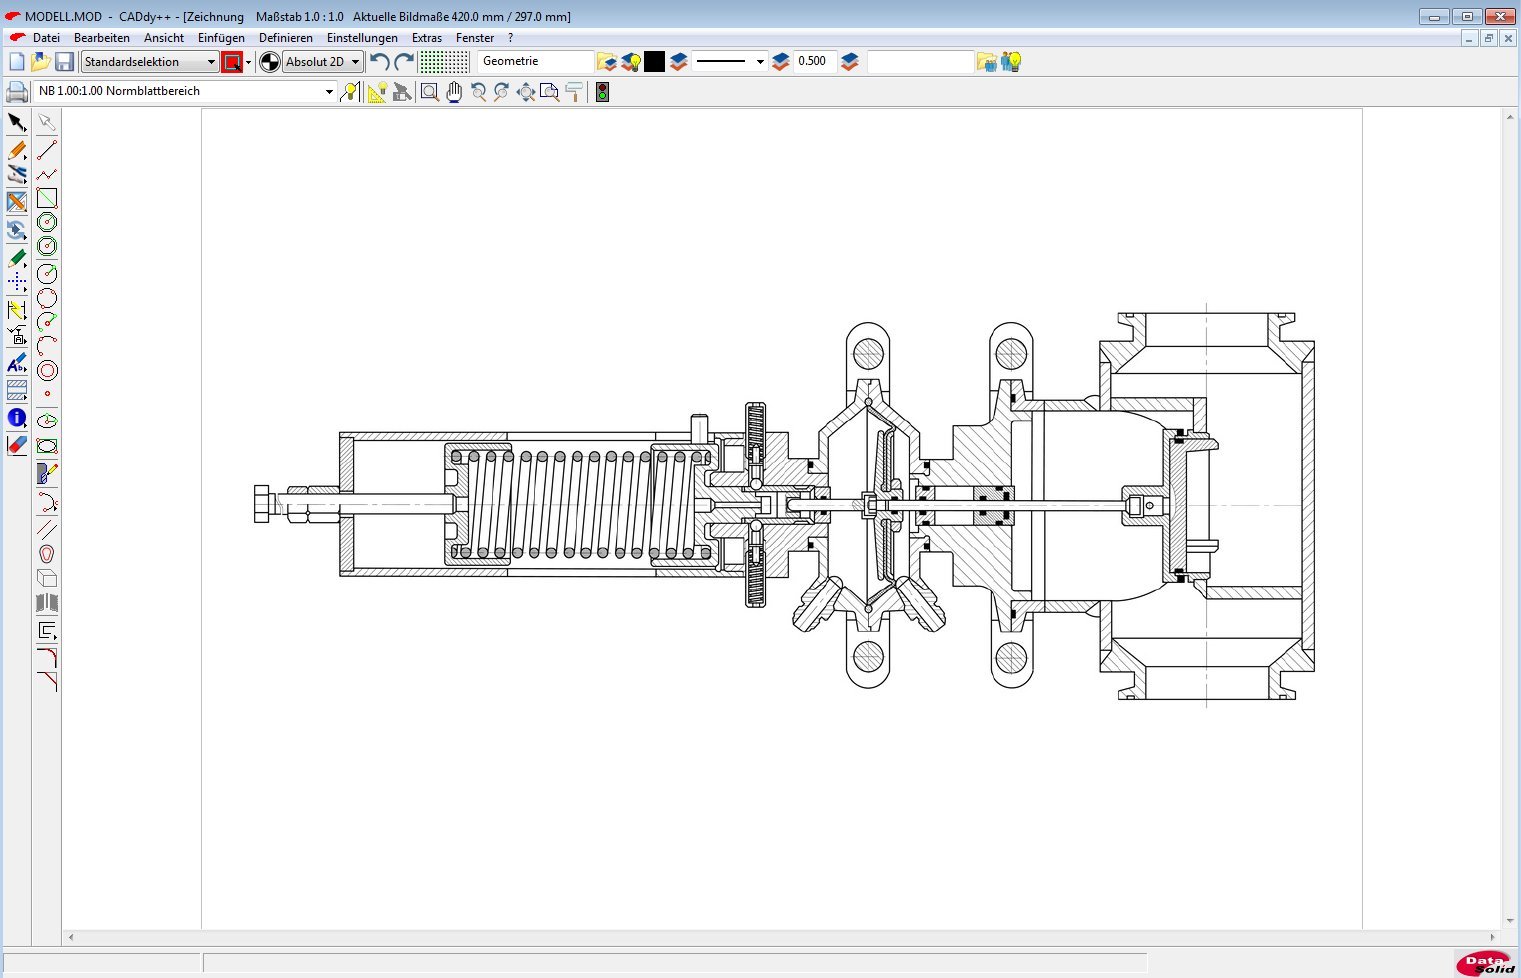Click the vertical scrollbar down arrow
1521x978 pixels.
(x=1510, y=921)
